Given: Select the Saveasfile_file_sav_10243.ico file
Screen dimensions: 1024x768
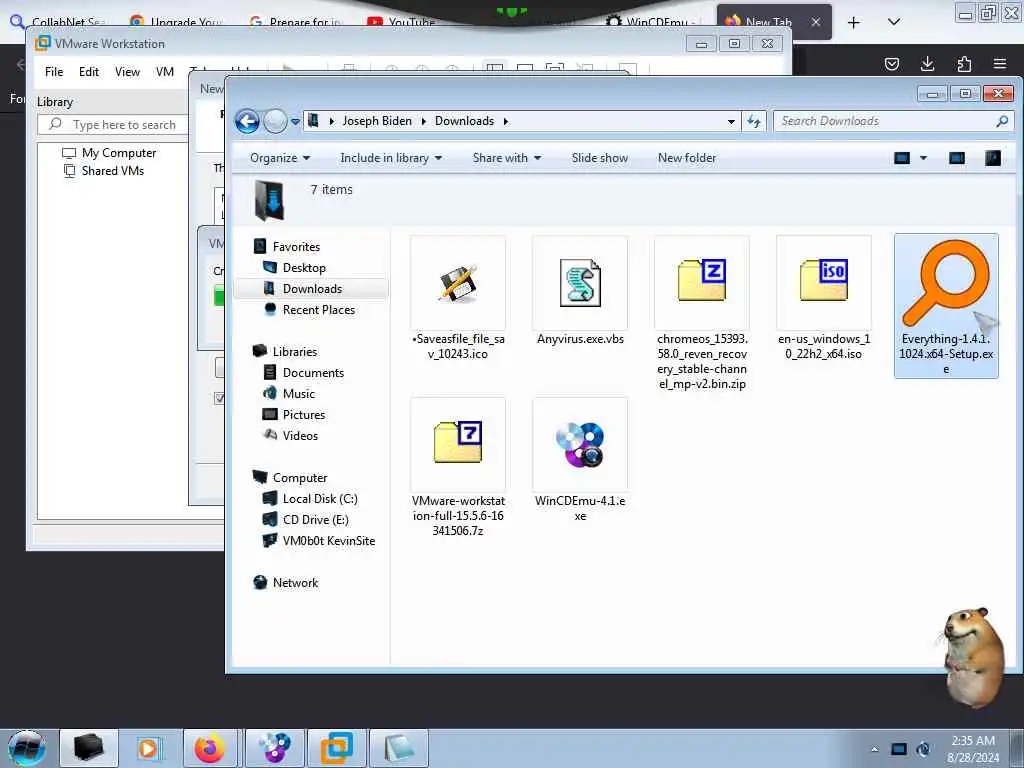Looking at the screenshot, I should tap(458, 299).
